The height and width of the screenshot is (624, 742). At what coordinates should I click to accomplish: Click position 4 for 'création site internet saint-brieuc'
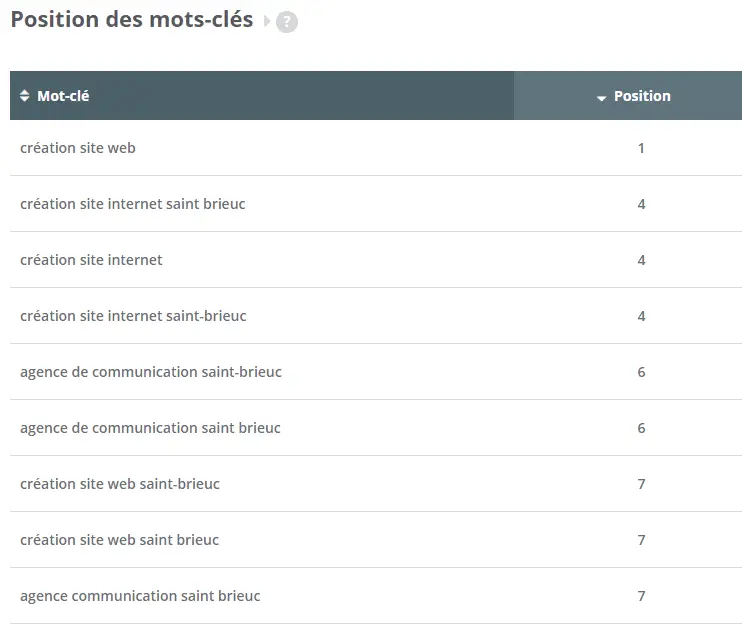(x=641, y=316)
